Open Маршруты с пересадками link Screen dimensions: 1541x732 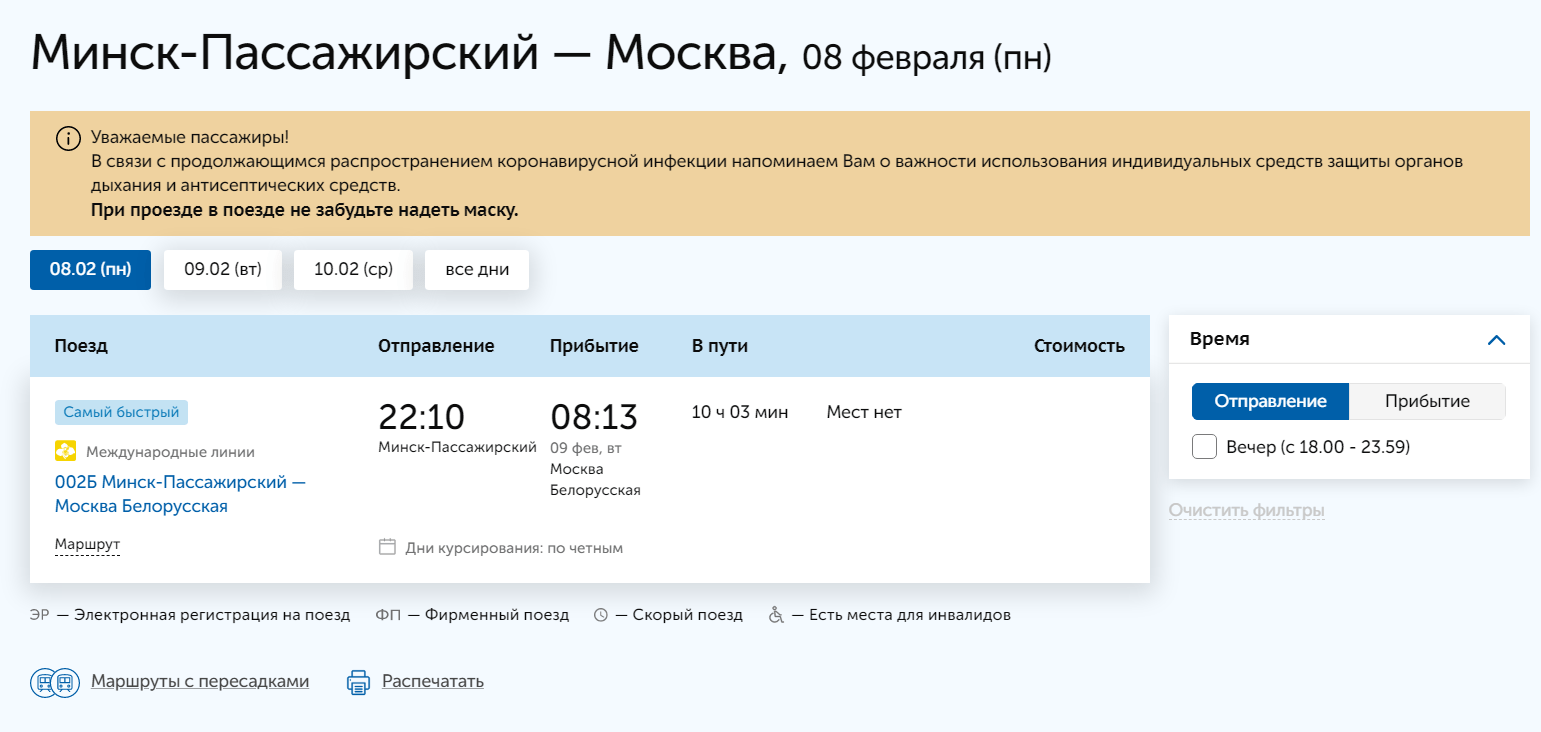coord(200,682)
